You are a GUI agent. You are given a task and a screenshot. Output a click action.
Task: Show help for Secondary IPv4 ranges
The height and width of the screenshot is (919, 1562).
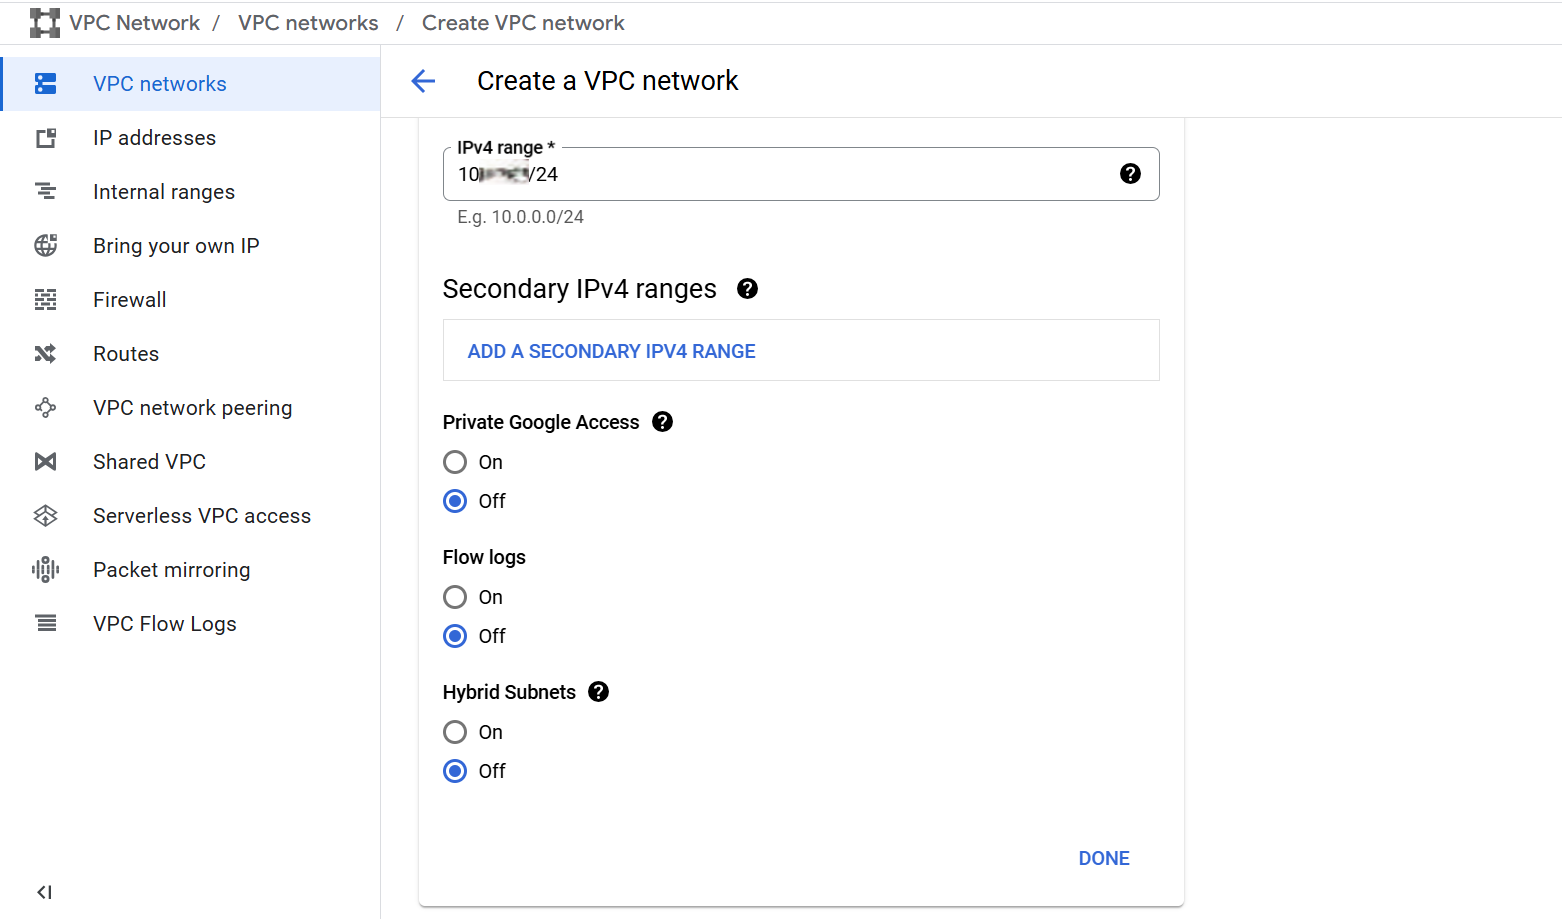point(747,289)
